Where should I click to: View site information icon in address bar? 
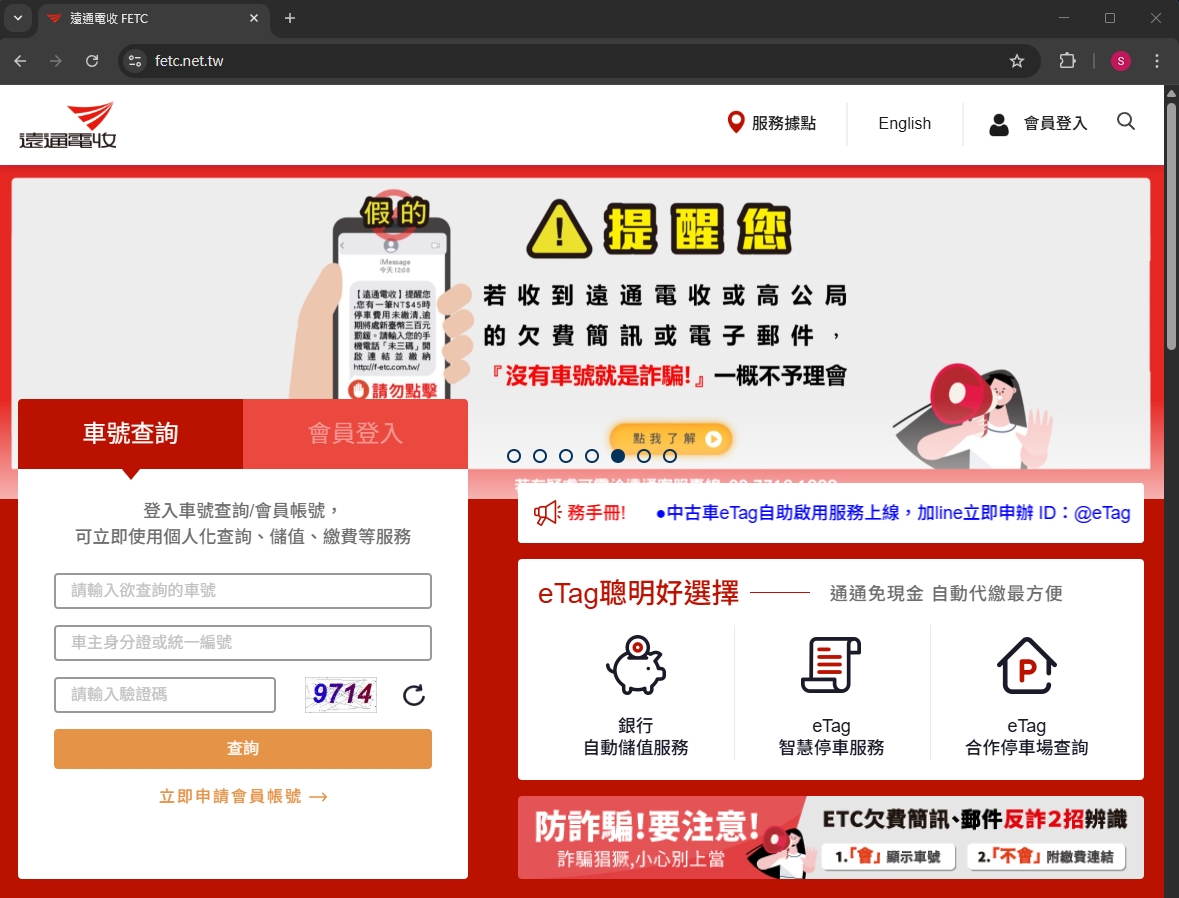pos(135,61)
